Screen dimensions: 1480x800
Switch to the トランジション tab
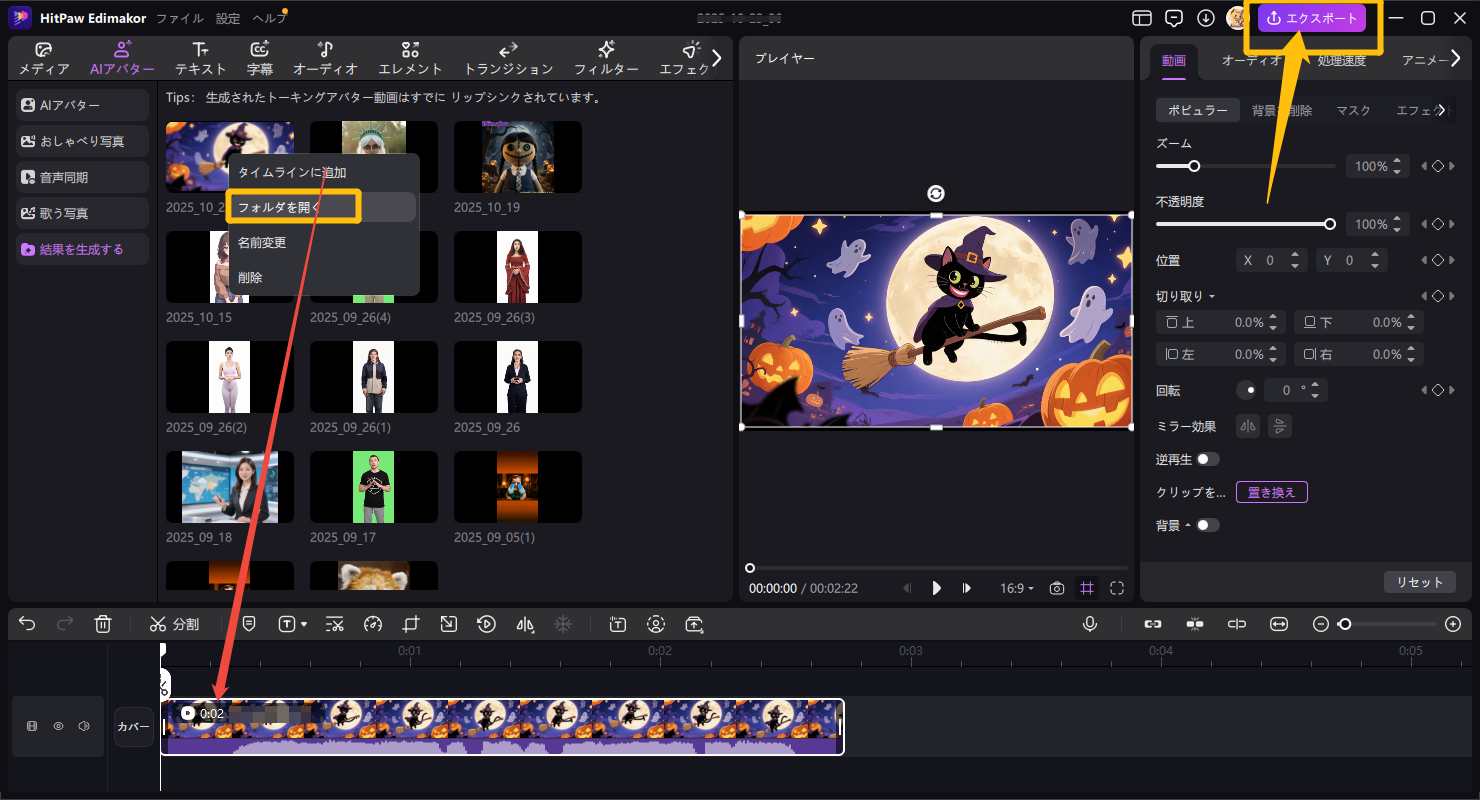tap(508, 58)
